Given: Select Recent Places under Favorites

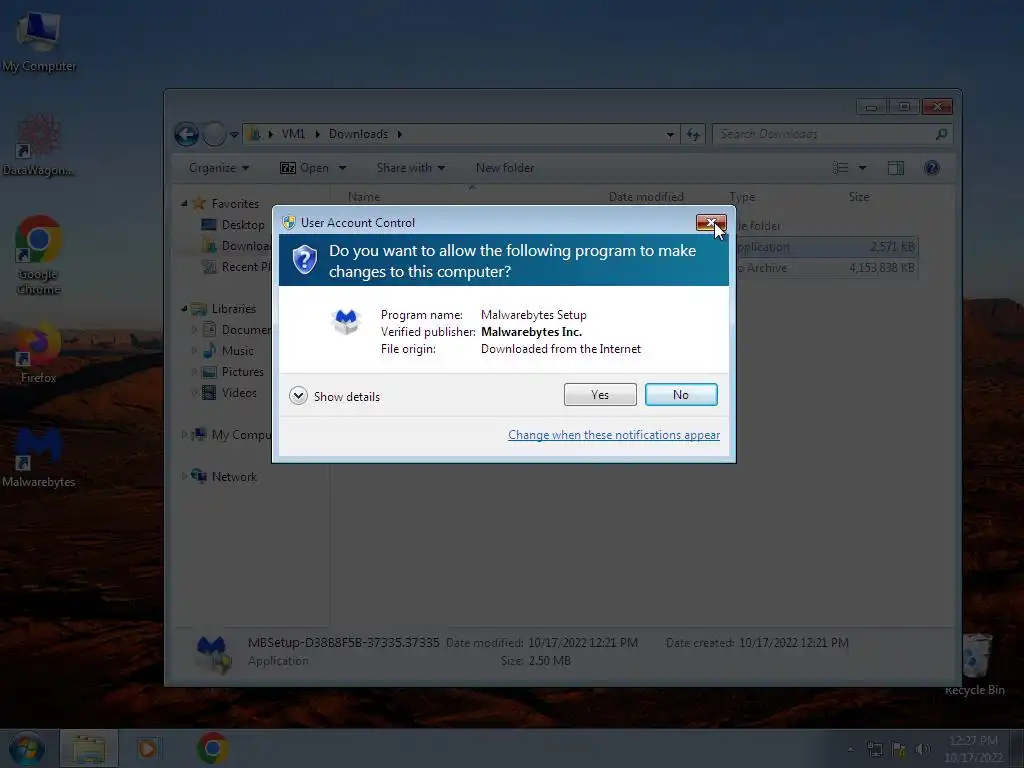Looking at the screenshot, I should pyautogui.click(x=236, y=266).
